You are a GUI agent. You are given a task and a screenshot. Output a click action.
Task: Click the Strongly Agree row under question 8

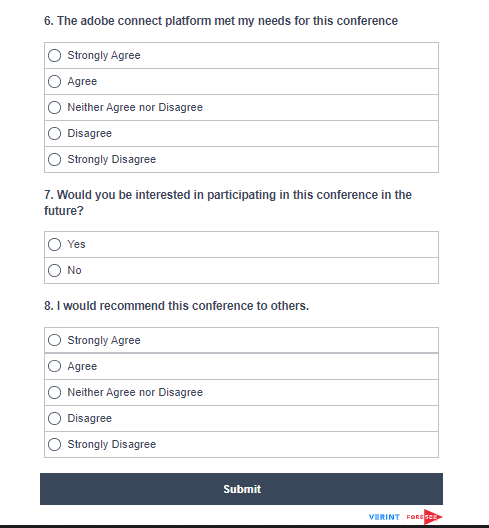(x=241, y=340)
